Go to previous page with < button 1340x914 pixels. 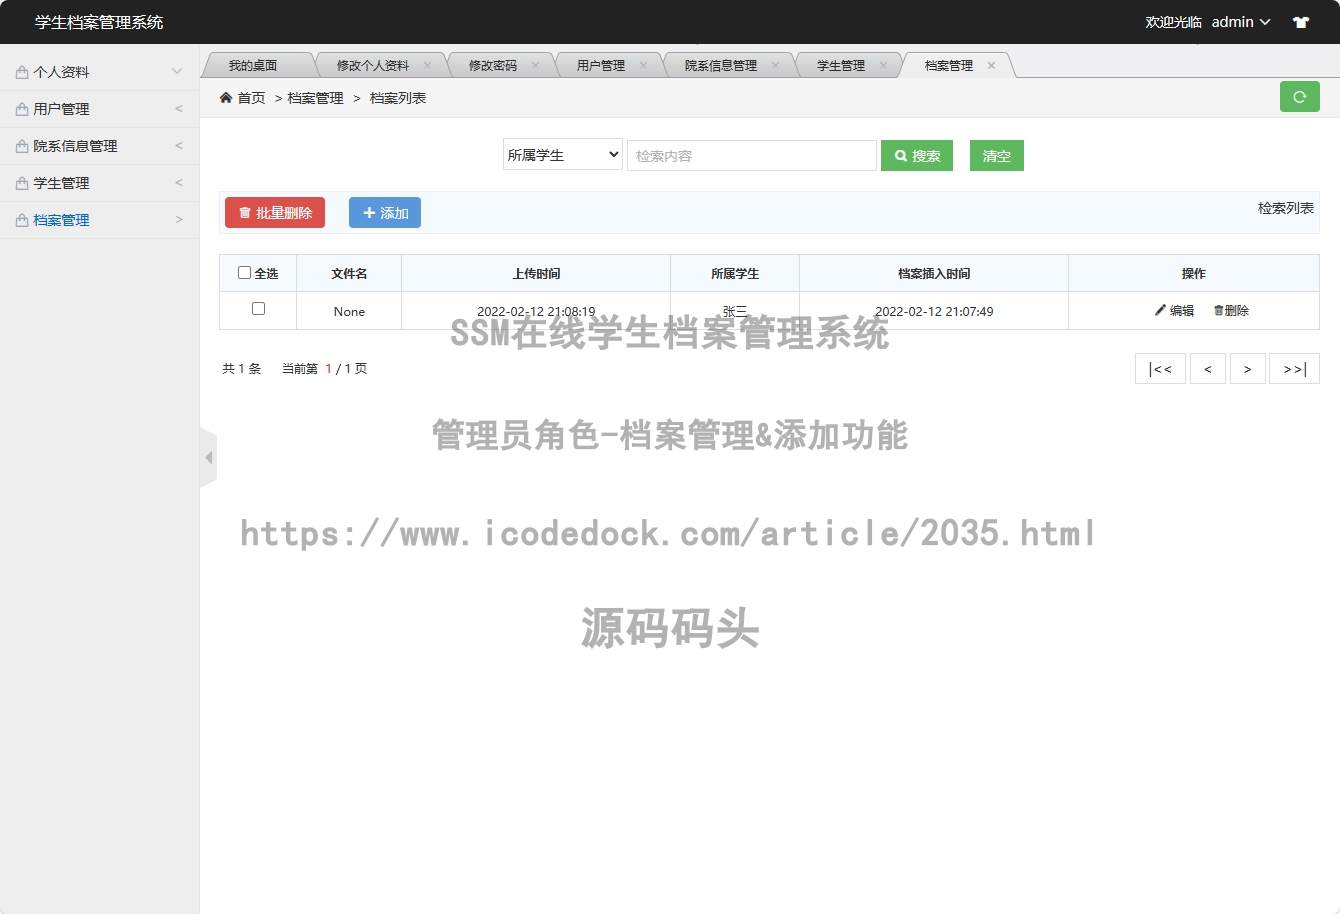pyautogui.click(x=1208, y=368)
